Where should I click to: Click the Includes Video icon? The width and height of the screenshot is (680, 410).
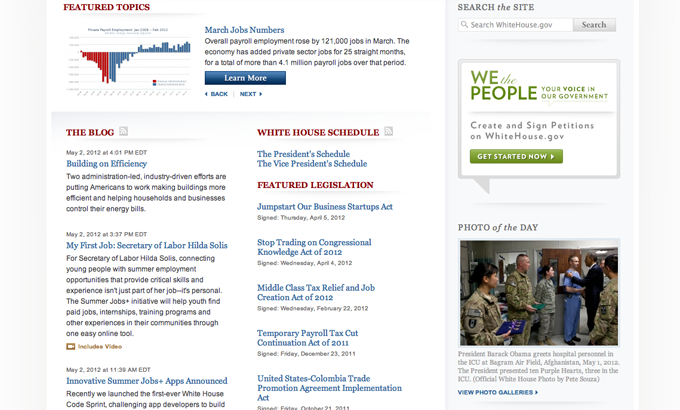71,346
